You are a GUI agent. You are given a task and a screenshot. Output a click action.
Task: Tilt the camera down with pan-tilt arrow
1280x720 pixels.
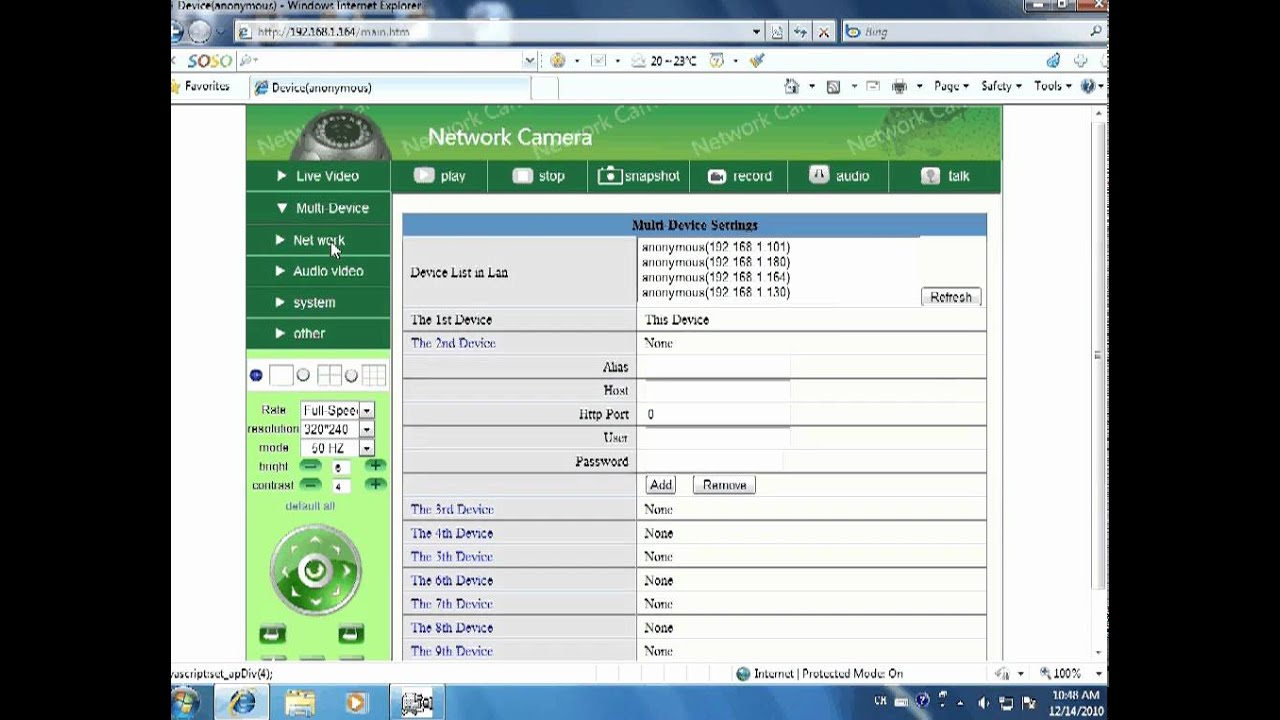(x=315, y=601)
